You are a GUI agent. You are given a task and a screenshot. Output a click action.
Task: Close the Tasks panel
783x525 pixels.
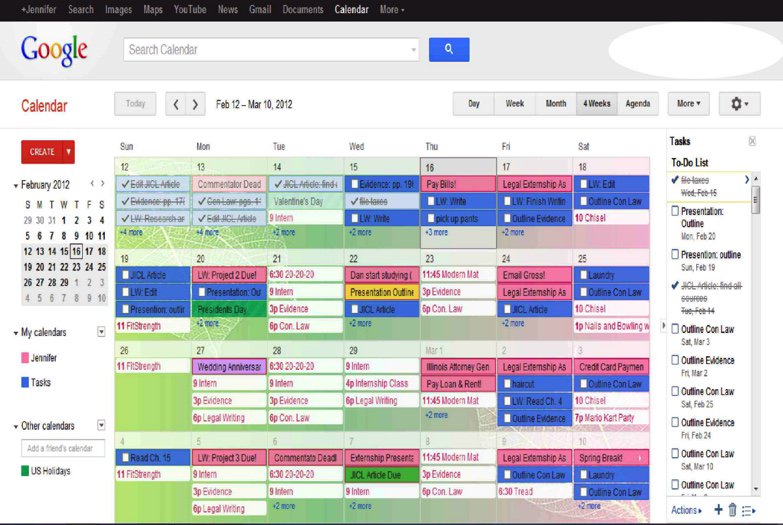pyautogui.click(x=752, y=141)
